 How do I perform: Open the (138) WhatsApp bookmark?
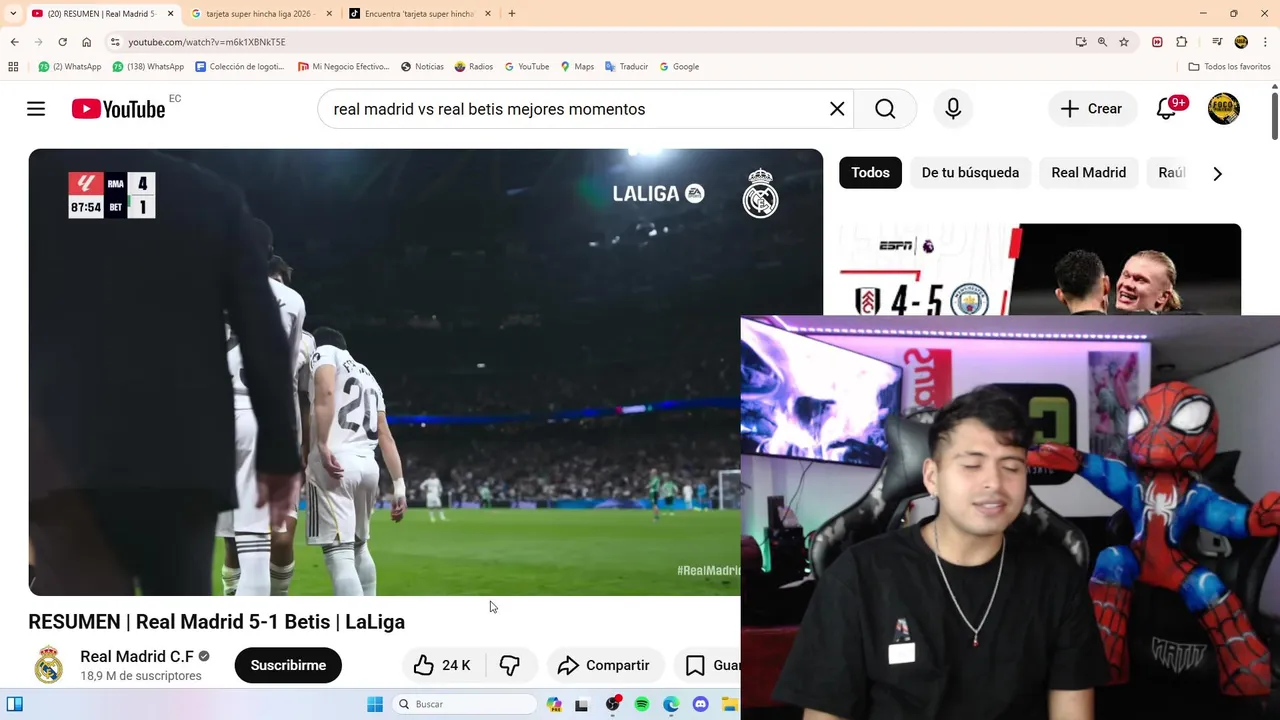148,67
